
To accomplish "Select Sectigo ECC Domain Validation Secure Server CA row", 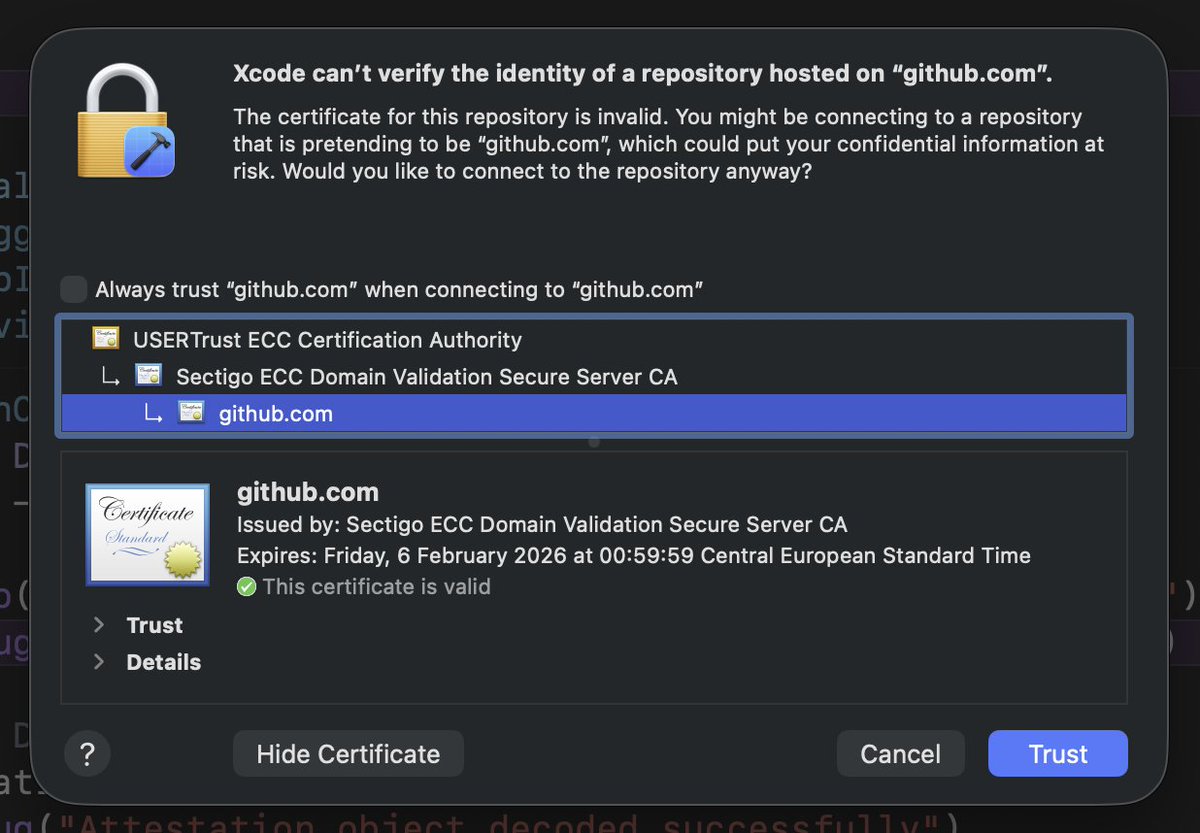I will click(594, 377).
